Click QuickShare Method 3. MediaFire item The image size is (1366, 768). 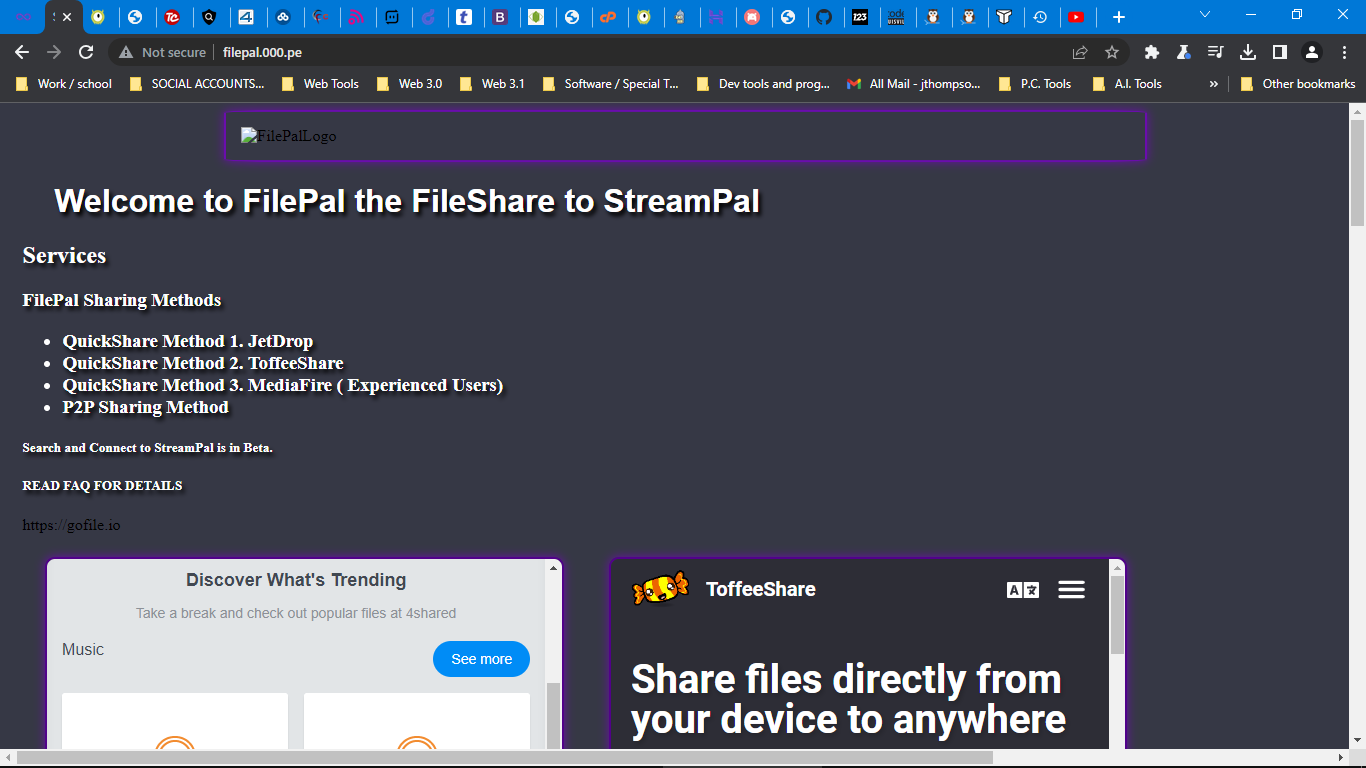(x=283, y=385)
